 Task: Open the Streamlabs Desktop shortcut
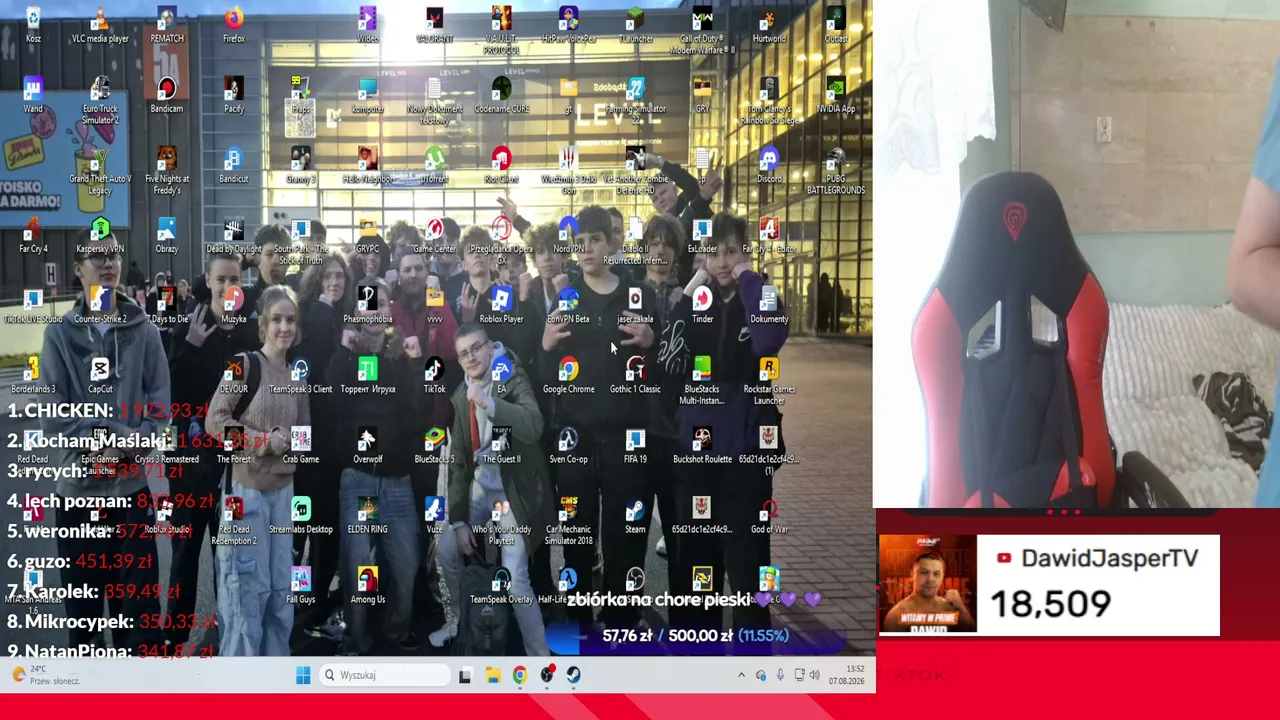coord(301,516)
